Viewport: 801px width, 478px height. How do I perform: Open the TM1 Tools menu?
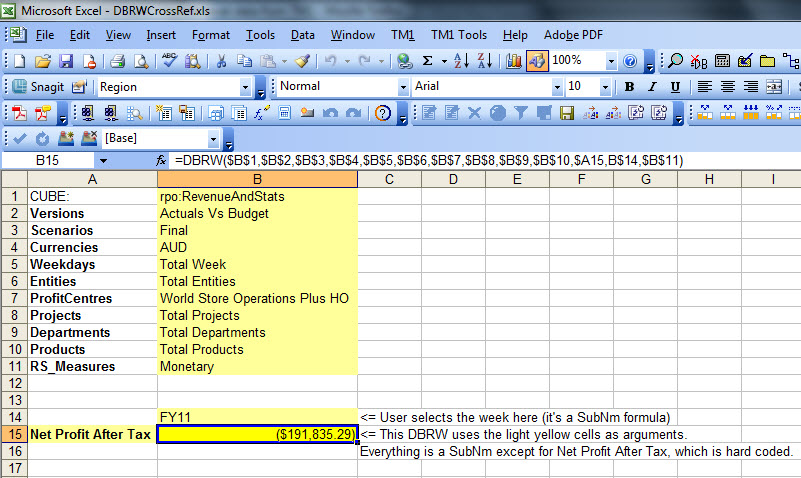[x=459, y=35]
